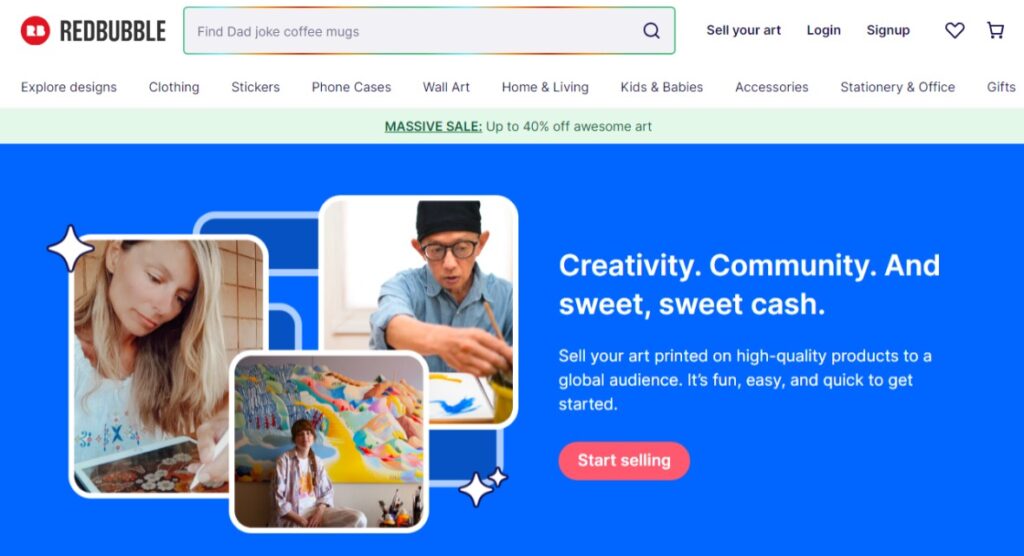1024x556 pixels.
Task: Click the magnifying glass search icon
Action: coord(651,31)
